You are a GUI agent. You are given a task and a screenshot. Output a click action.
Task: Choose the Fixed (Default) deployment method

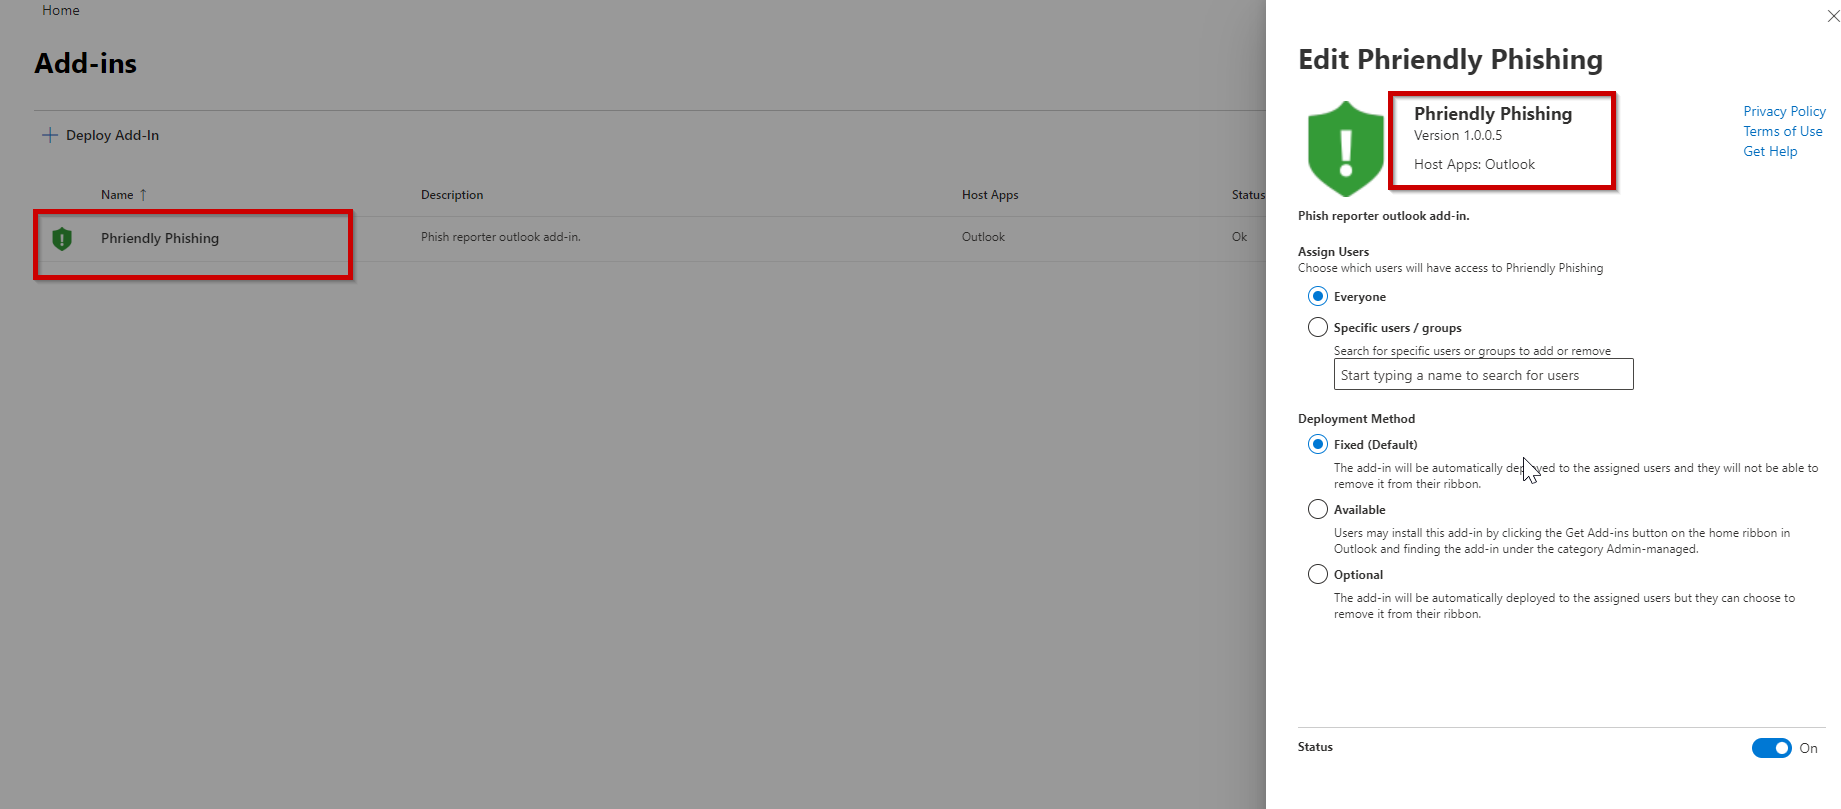click(1318, 444)
